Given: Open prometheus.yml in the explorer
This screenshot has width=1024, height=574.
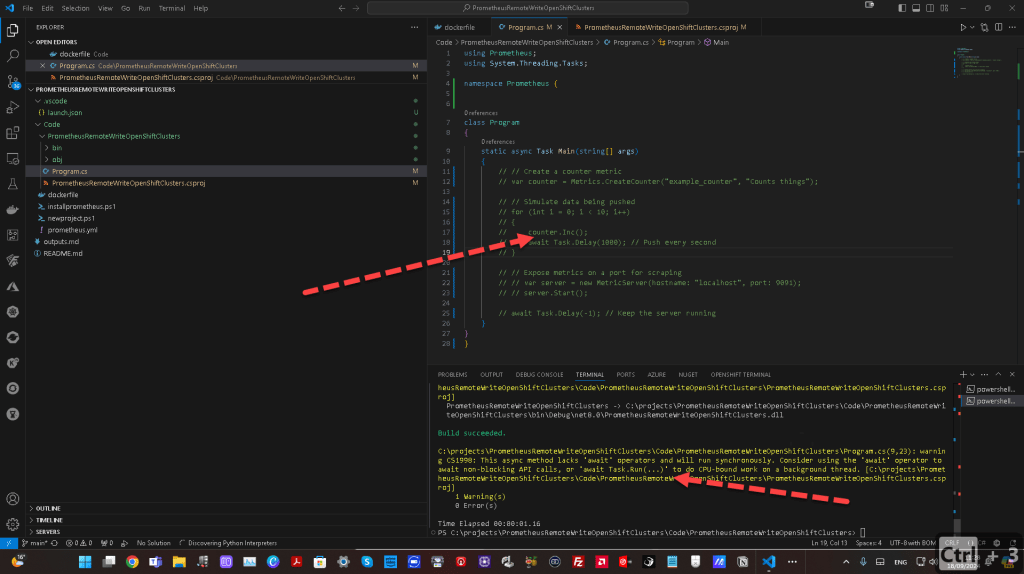Looking at the screenshot, I should (71, 230).
